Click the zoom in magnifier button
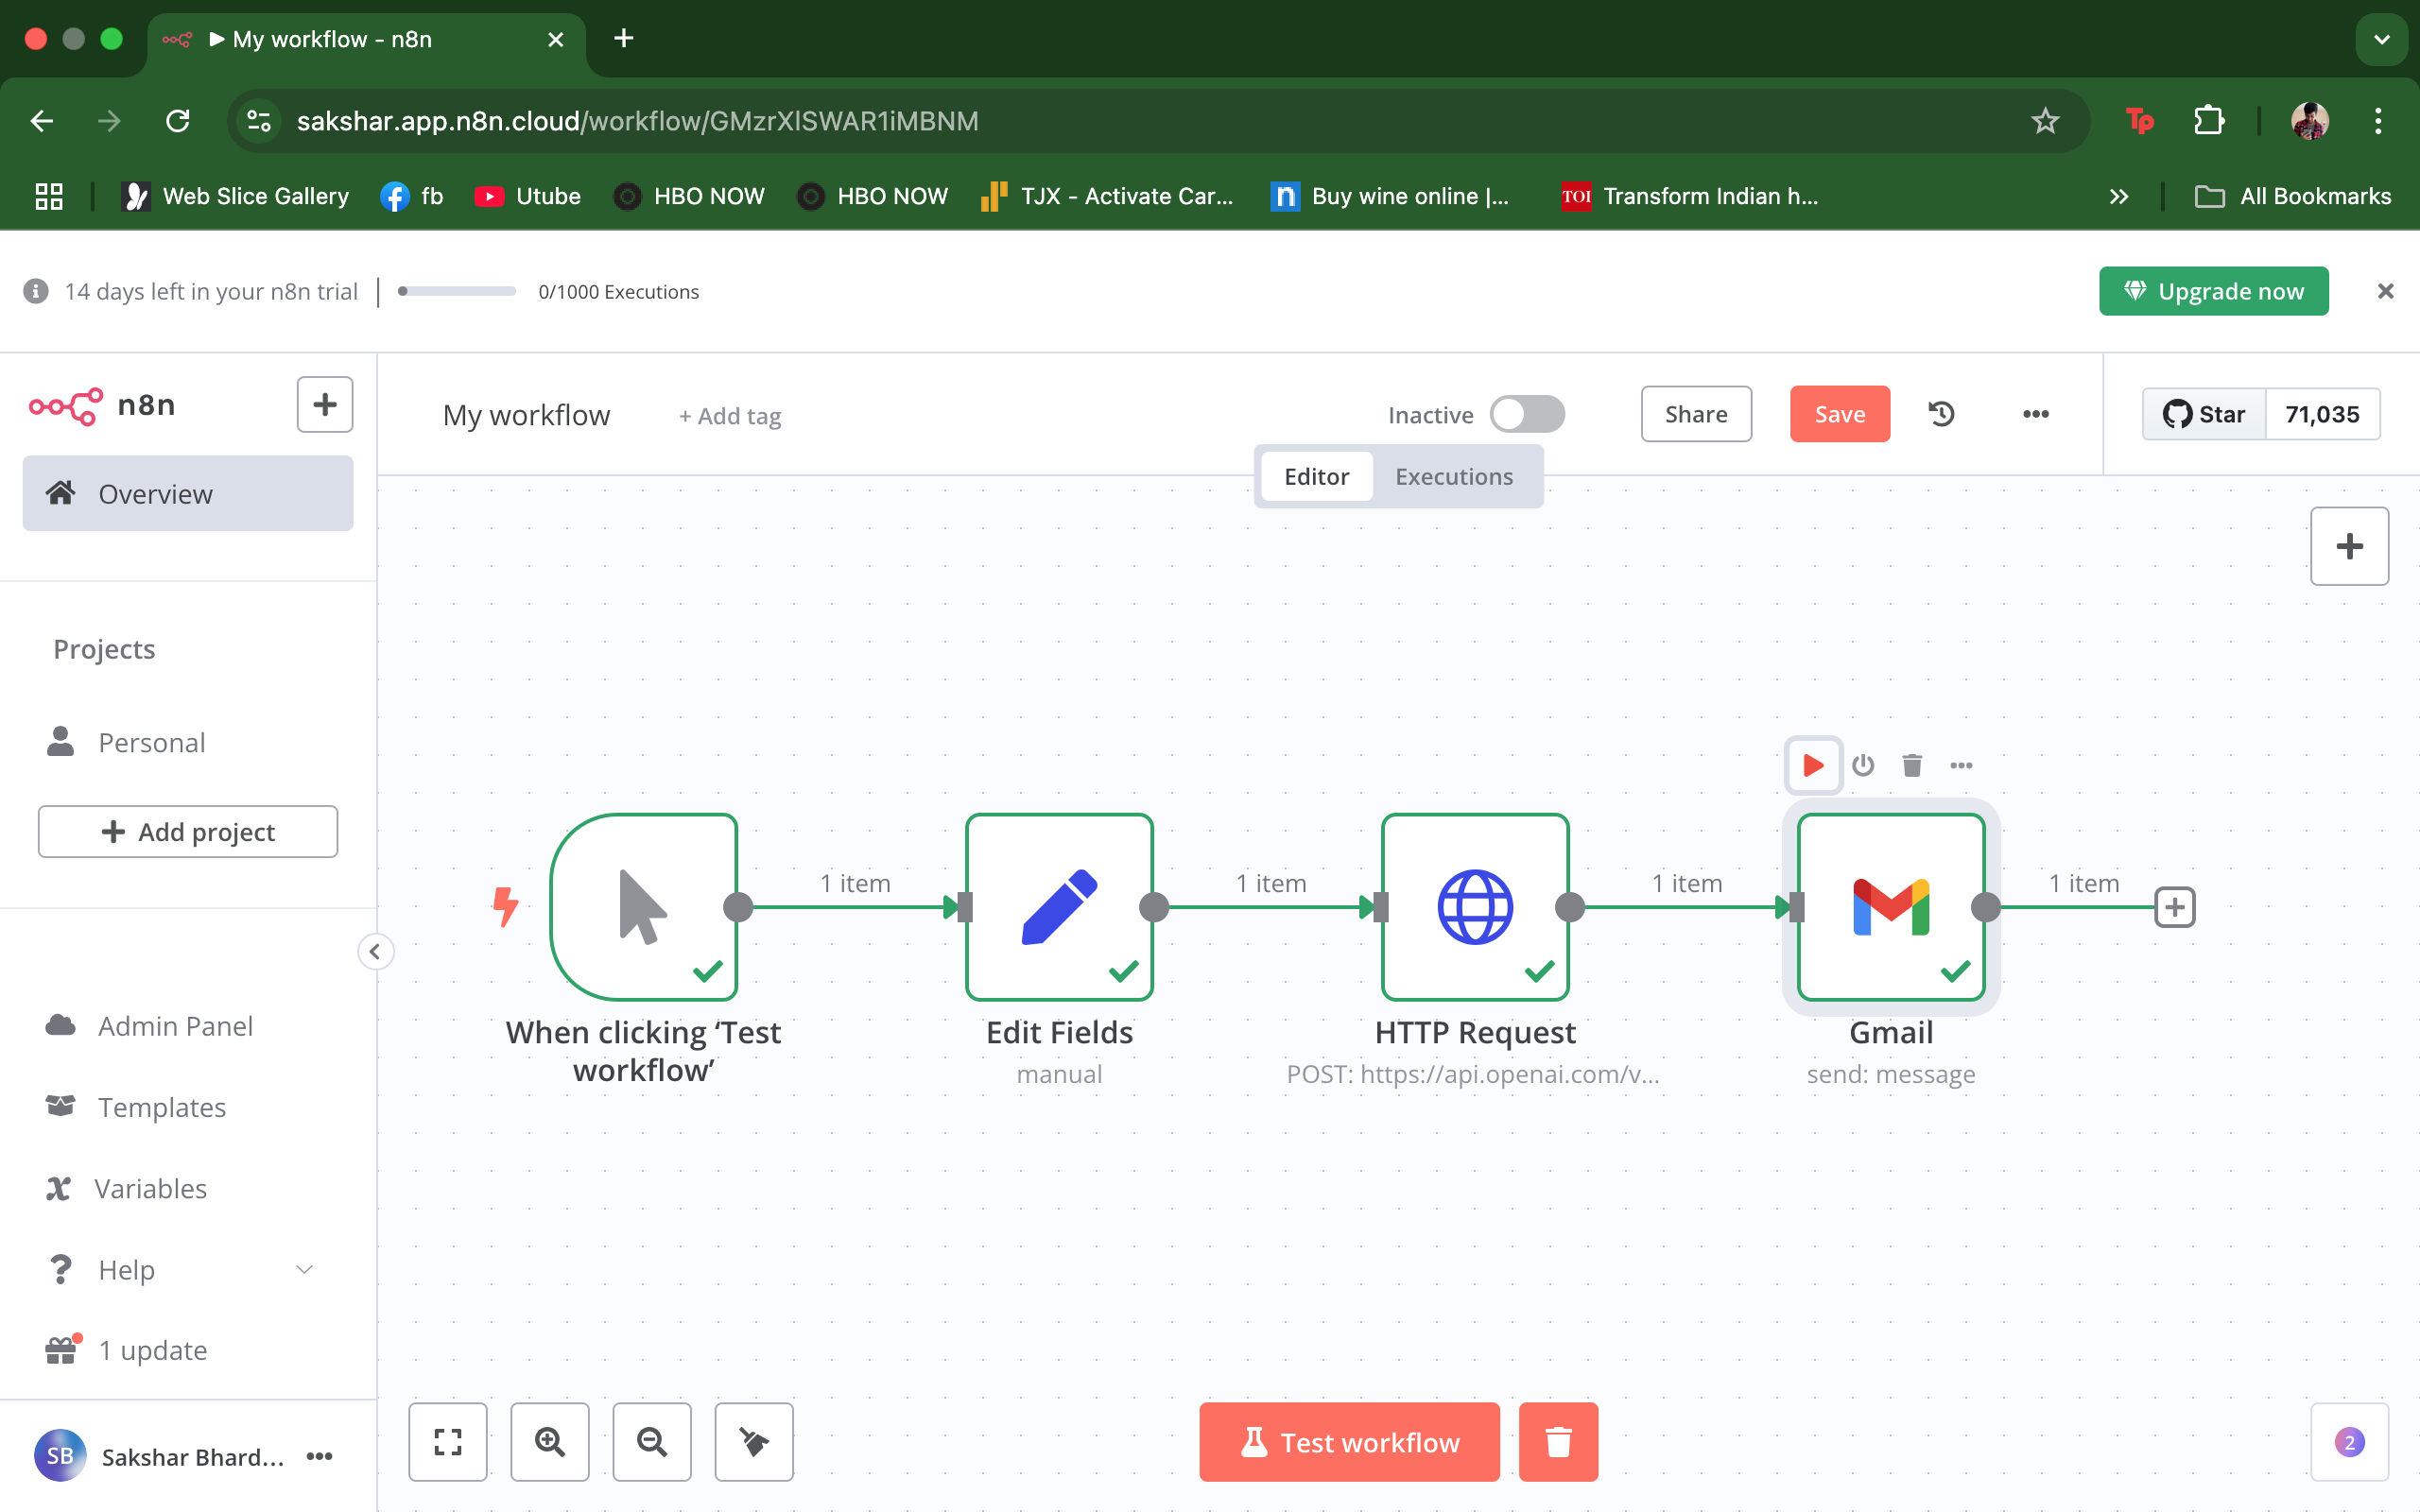The height and width of the screenshot is (1512, 2420). tap(549, 1441)
